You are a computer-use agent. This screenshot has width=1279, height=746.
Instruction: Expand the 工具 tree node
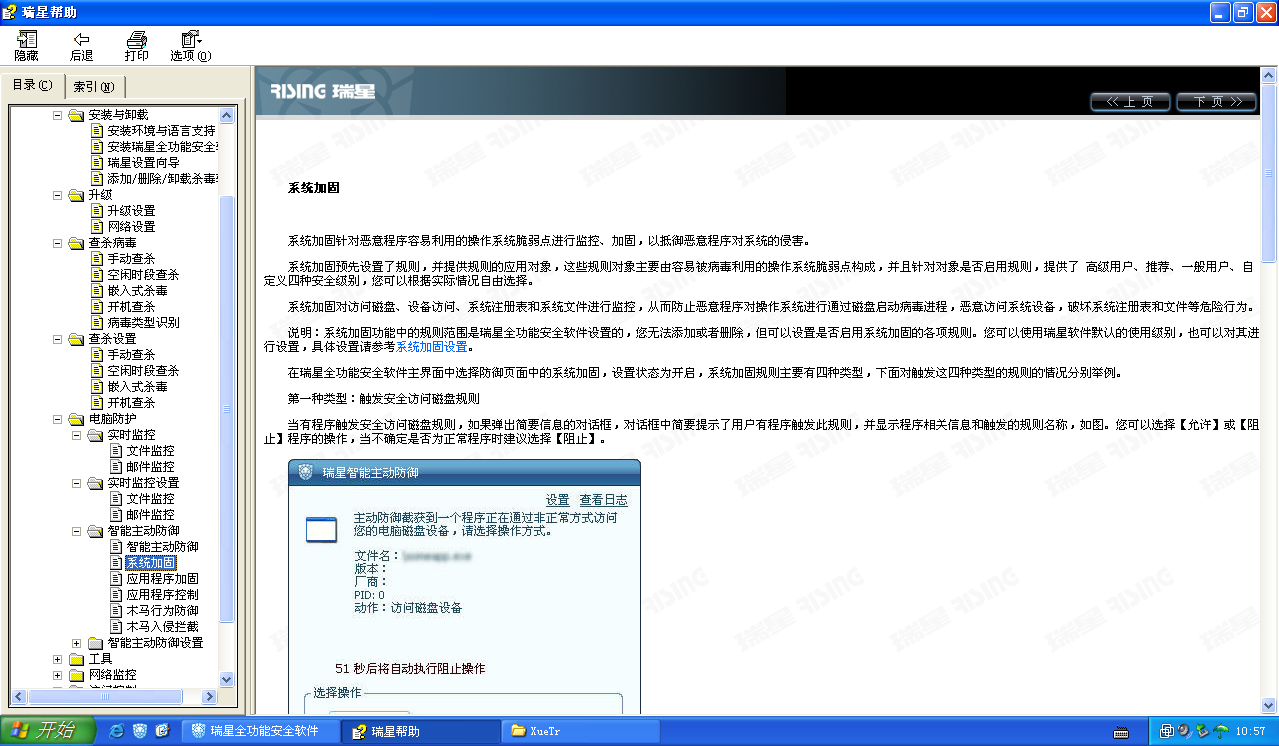[58, 659]
